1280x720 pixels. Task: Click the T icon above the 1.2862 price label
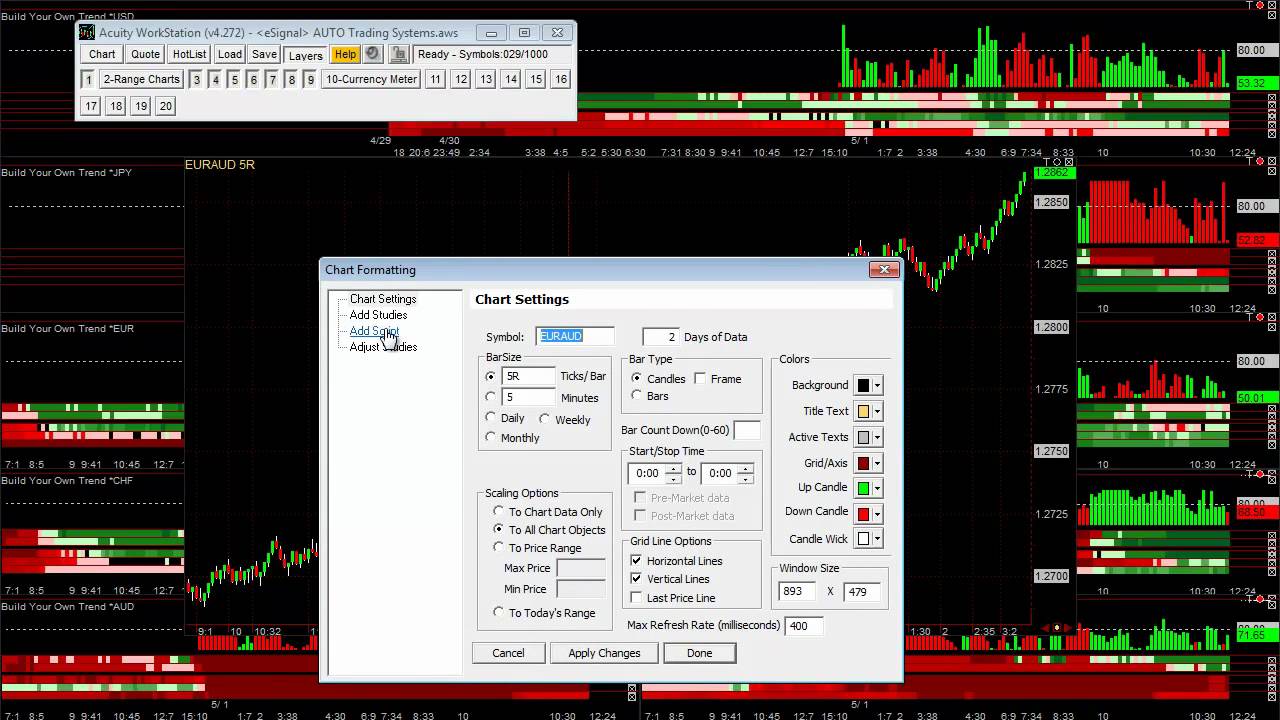click(x=1048, y=162)
